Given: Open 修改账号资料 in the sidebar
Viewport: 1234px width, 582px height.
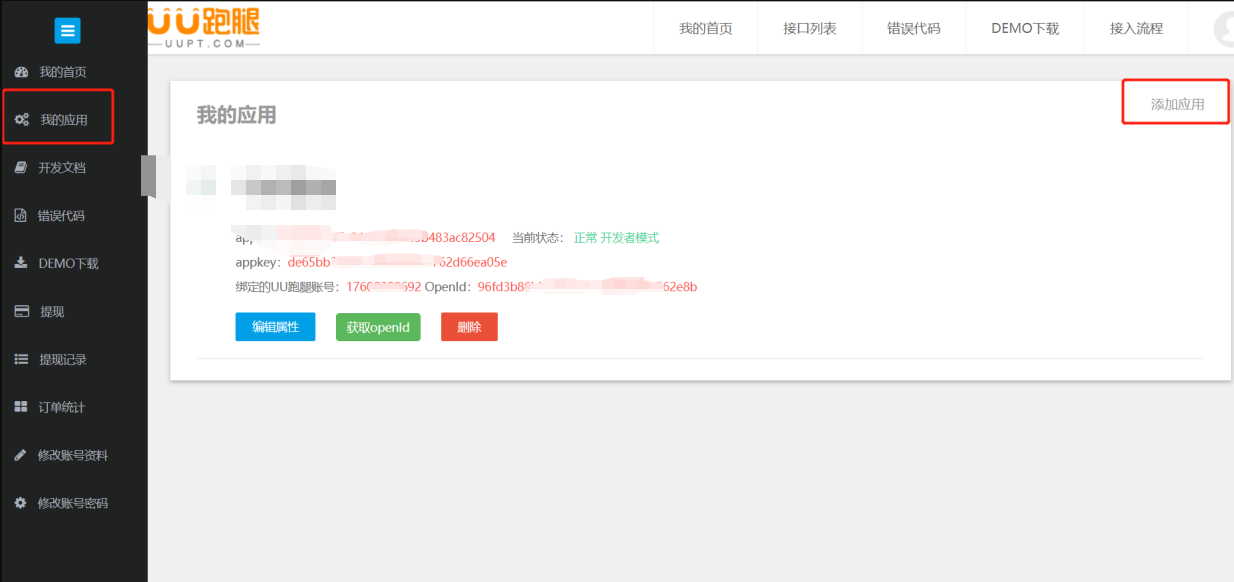Looking at the screenshot, I should (74, 455).
